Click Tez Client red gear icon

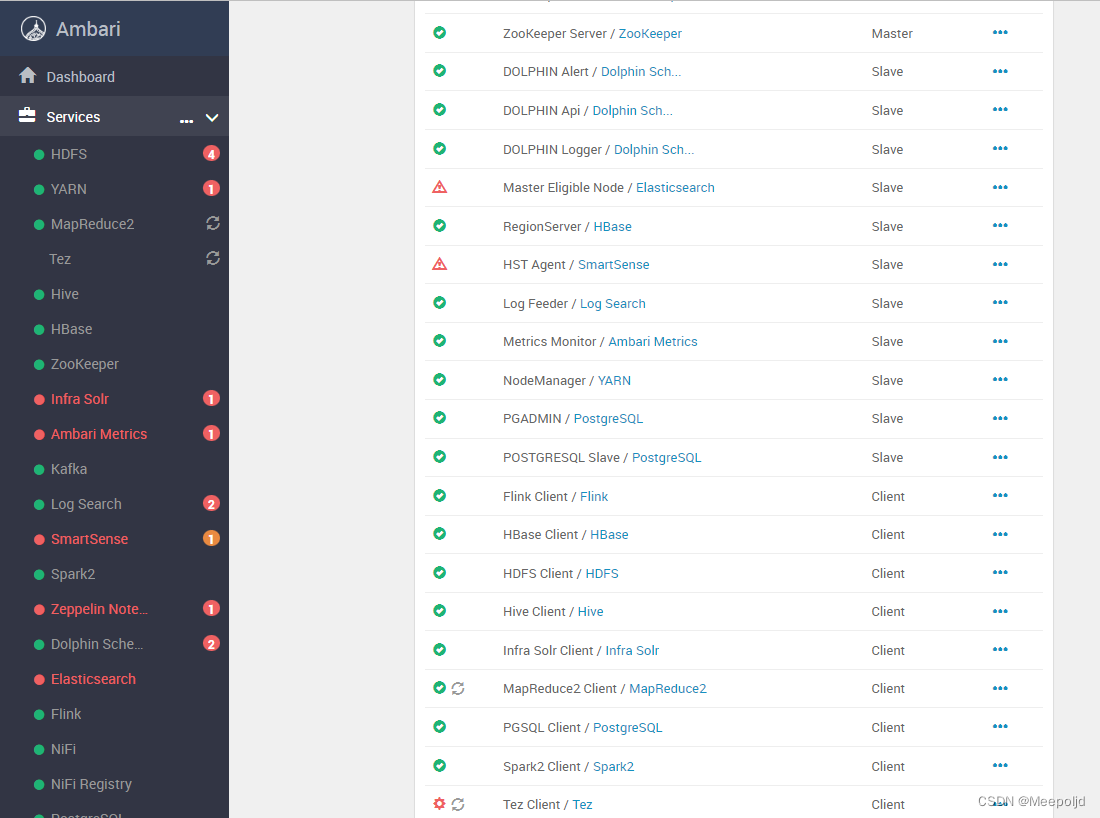[439, 803]
